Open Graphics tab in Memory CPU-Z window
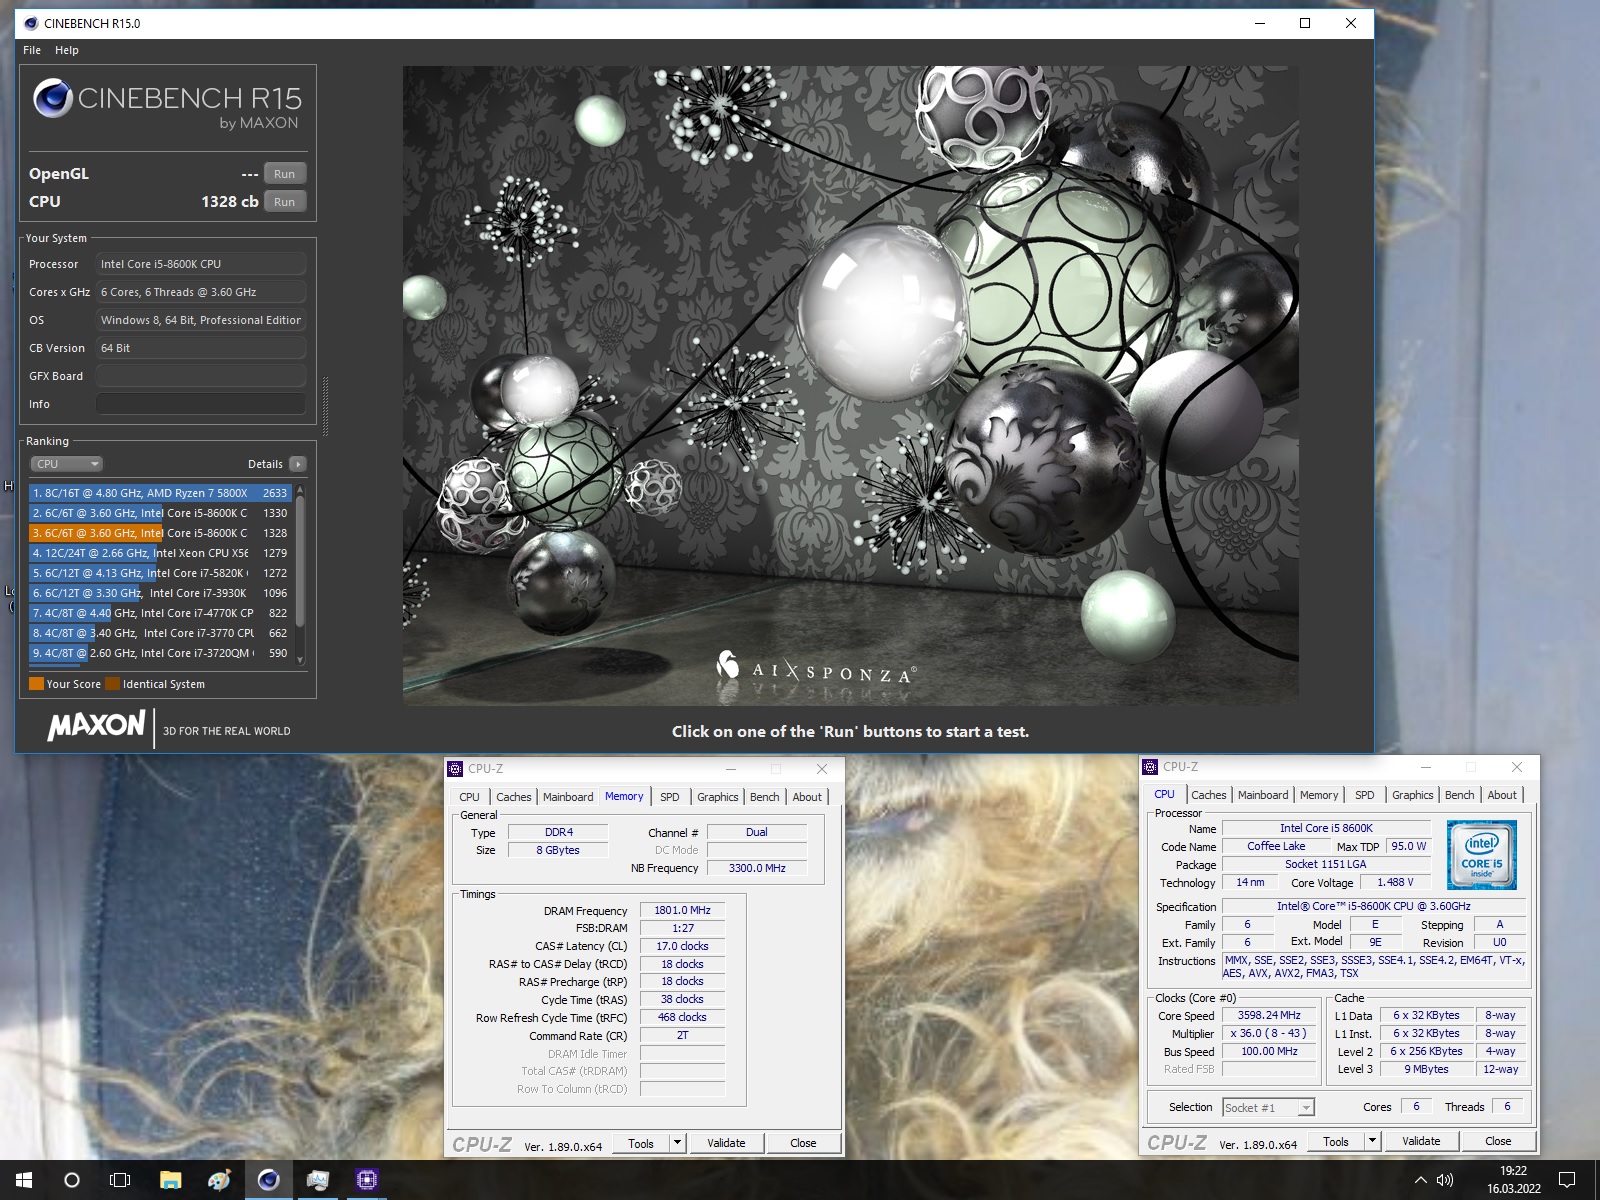 point(718,797)
